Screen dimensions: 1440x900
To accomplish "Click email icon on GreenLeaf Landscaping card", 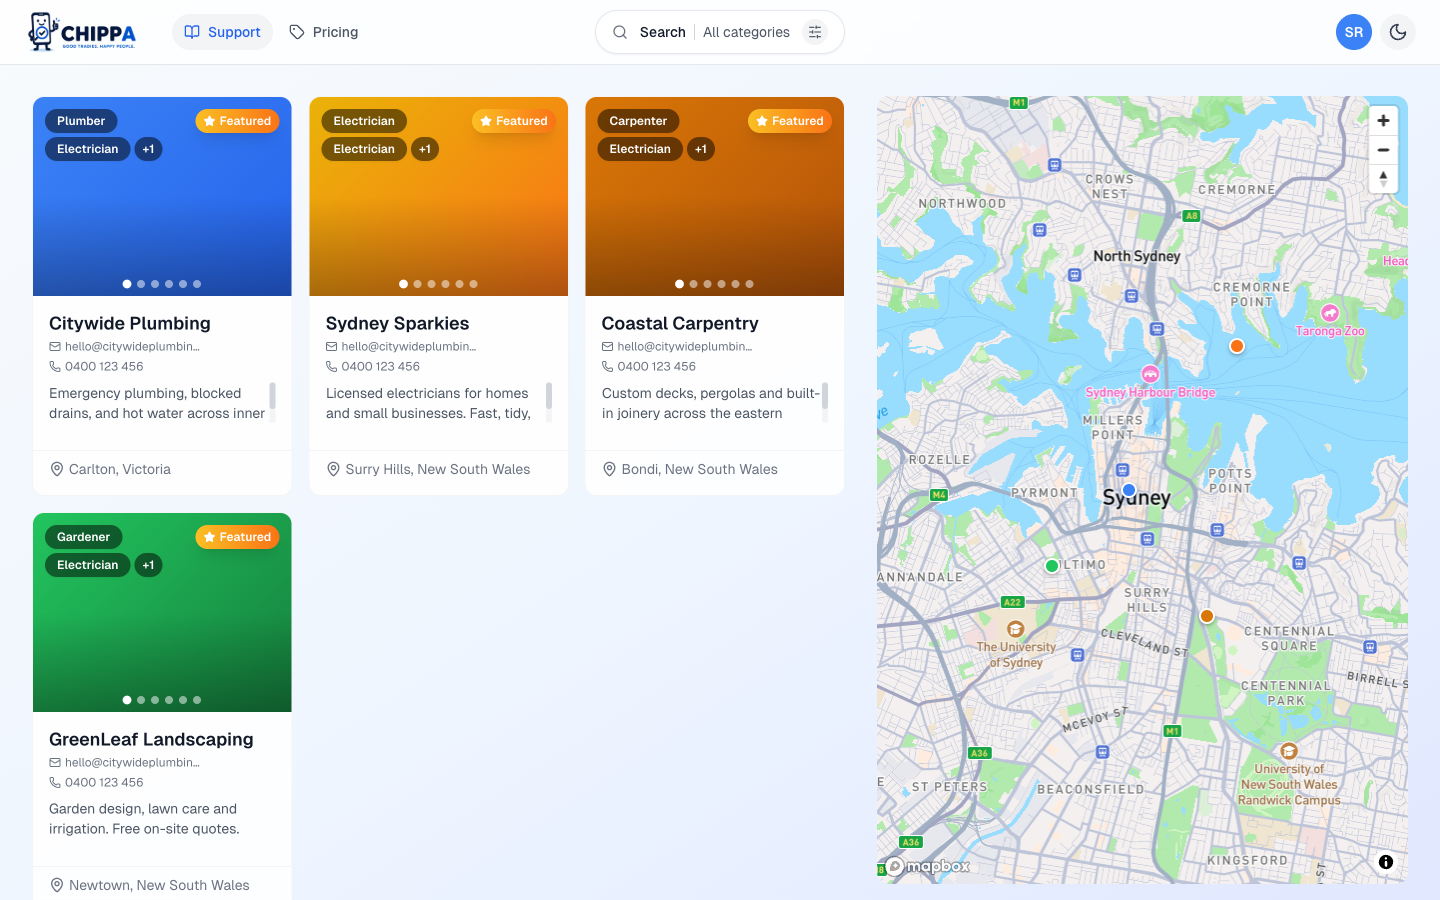I will tap(55, 763).
